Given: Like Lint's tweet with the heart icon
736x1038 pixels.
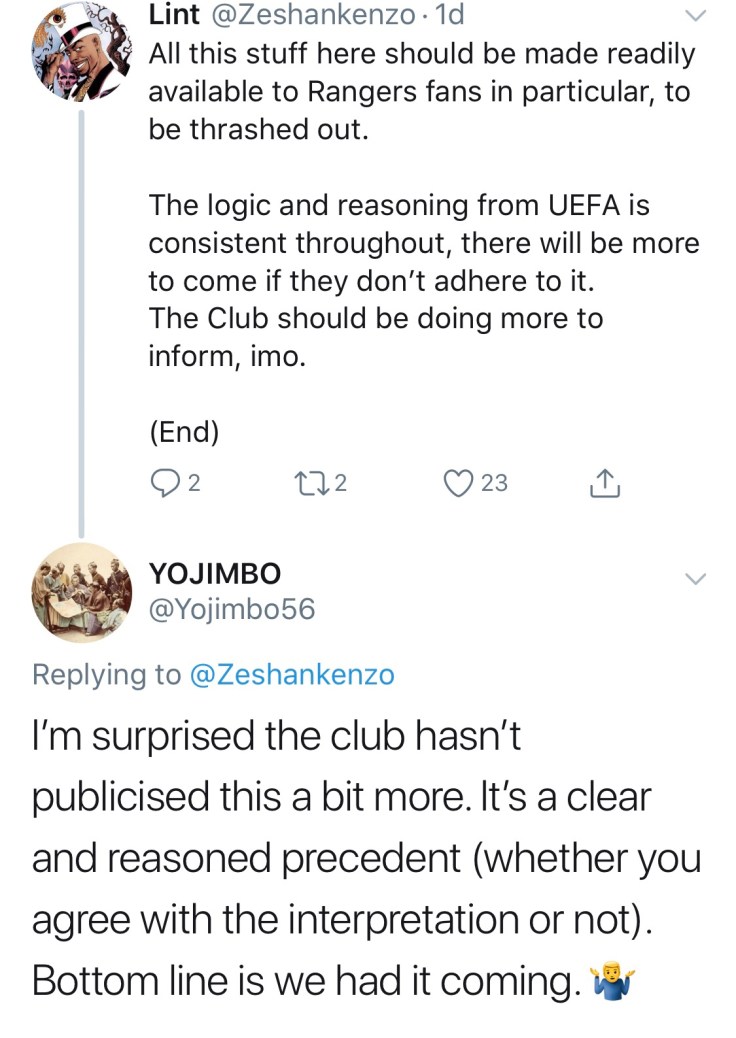Looking at the screenshot, I should coord(460,484).
